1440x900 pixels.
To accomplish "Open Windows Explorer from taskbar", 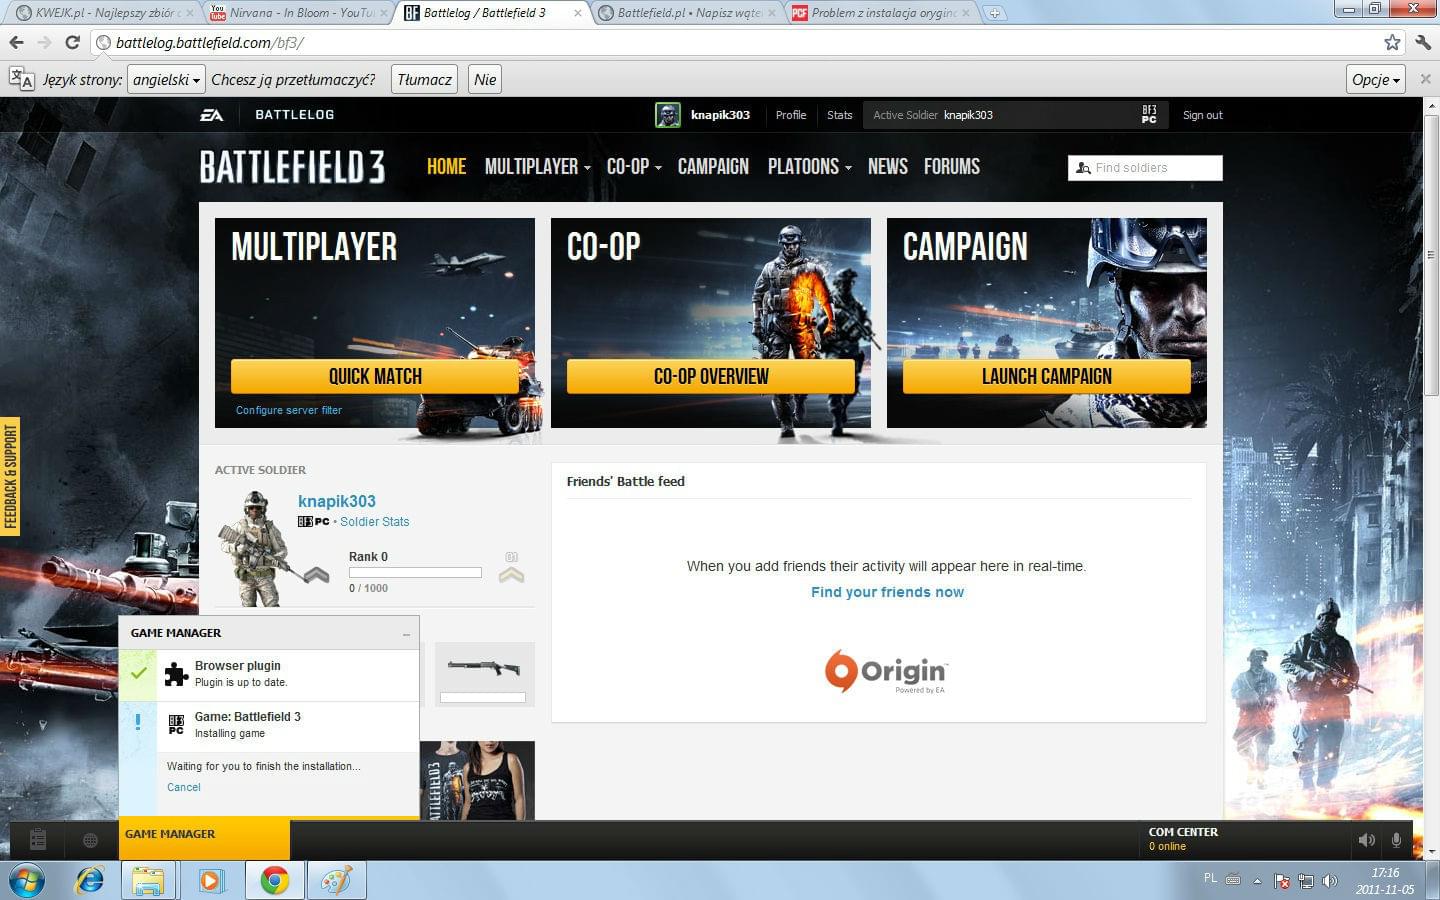I will tap(149, 881).
